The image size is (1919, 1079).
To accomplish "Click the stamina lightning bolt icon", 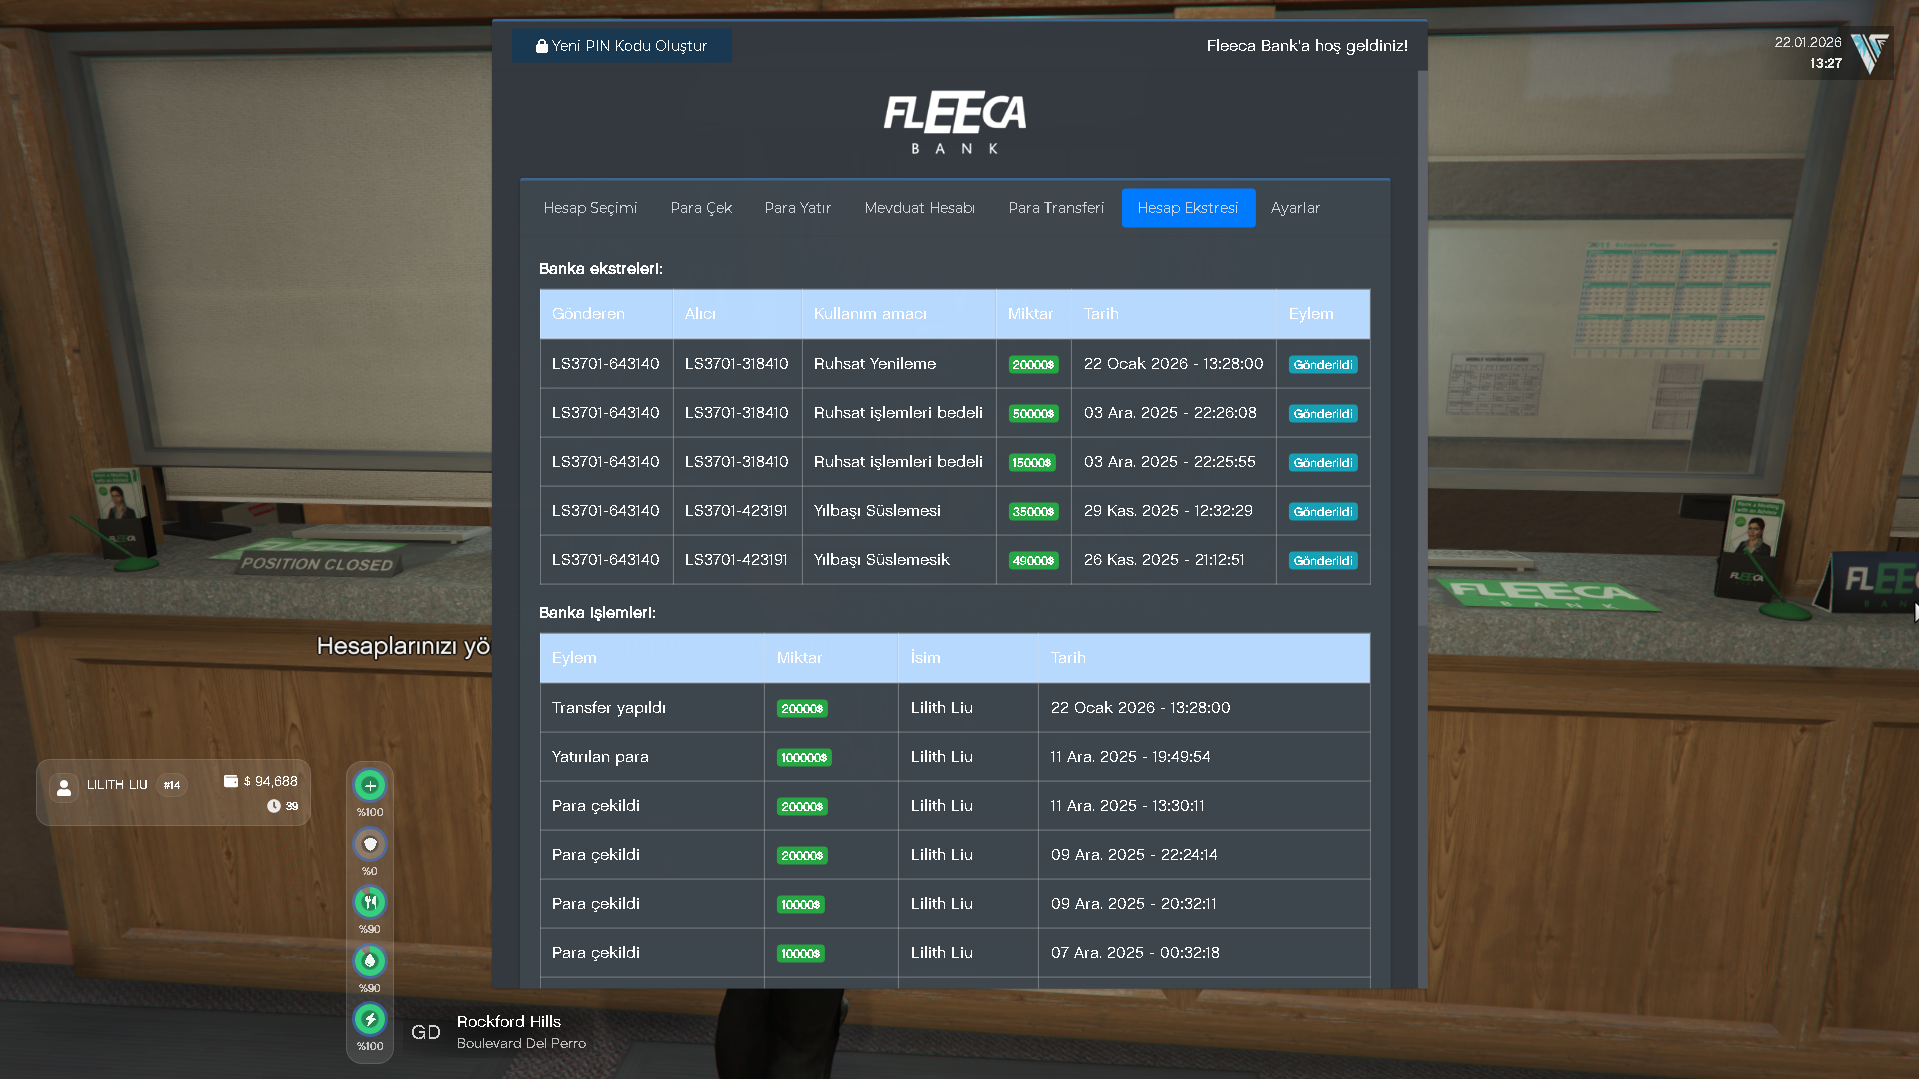I will tap(370, 1019).
